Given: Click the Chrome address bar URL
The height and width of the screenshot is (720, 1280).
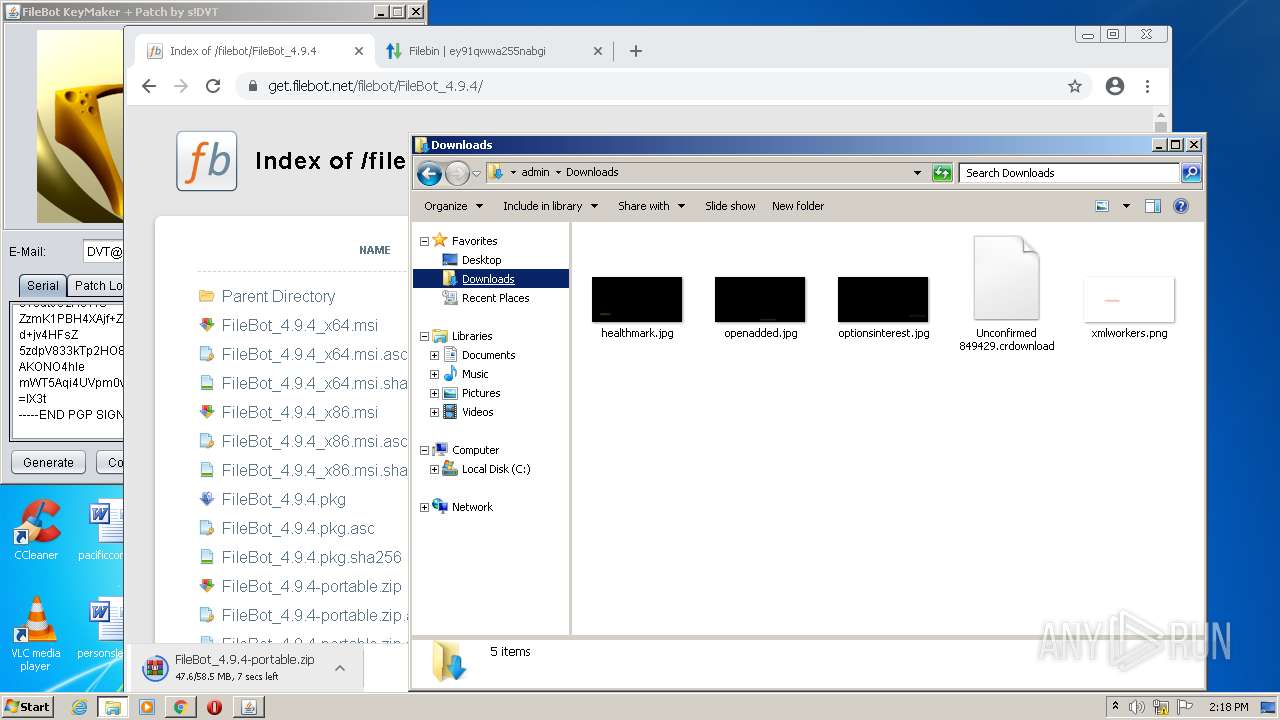Looking at the screenshot, I should tap(375, 86).
